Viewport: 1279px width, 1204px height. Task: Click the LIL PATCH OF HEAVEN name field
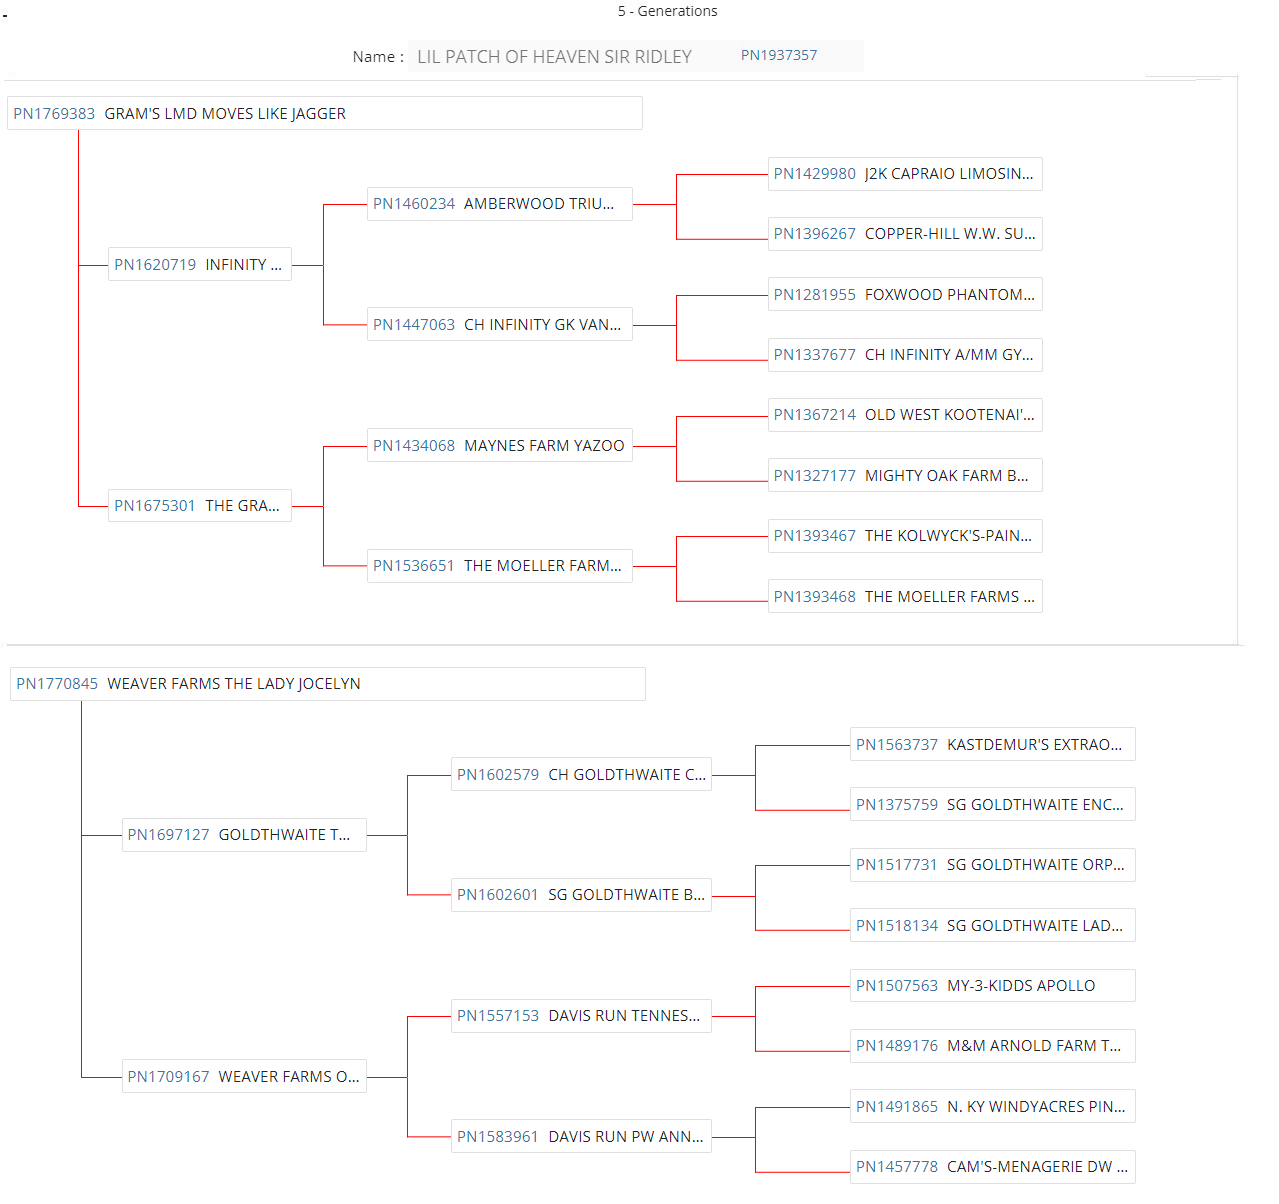[x=554, y=57]
